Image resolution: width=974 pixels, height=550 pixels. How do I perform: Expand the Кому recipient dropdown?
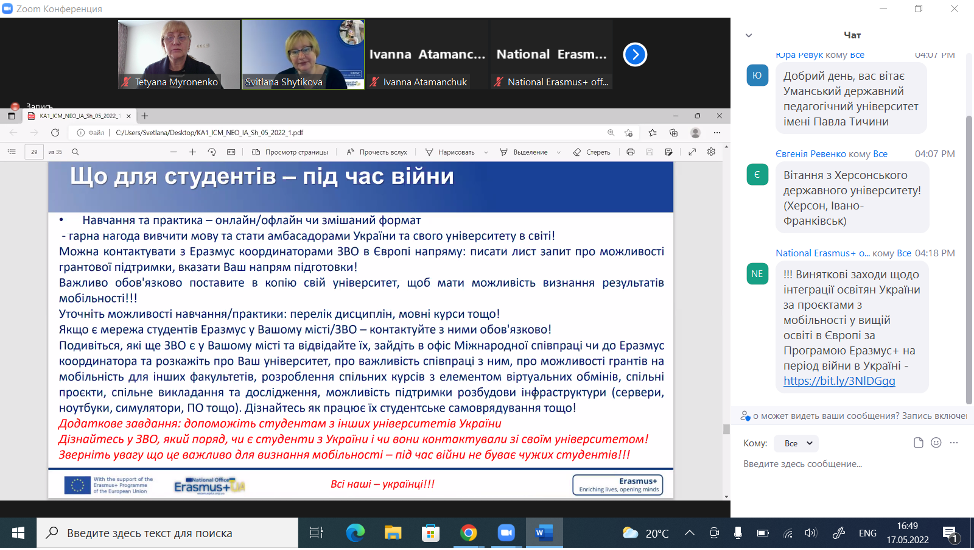[796, 443]
